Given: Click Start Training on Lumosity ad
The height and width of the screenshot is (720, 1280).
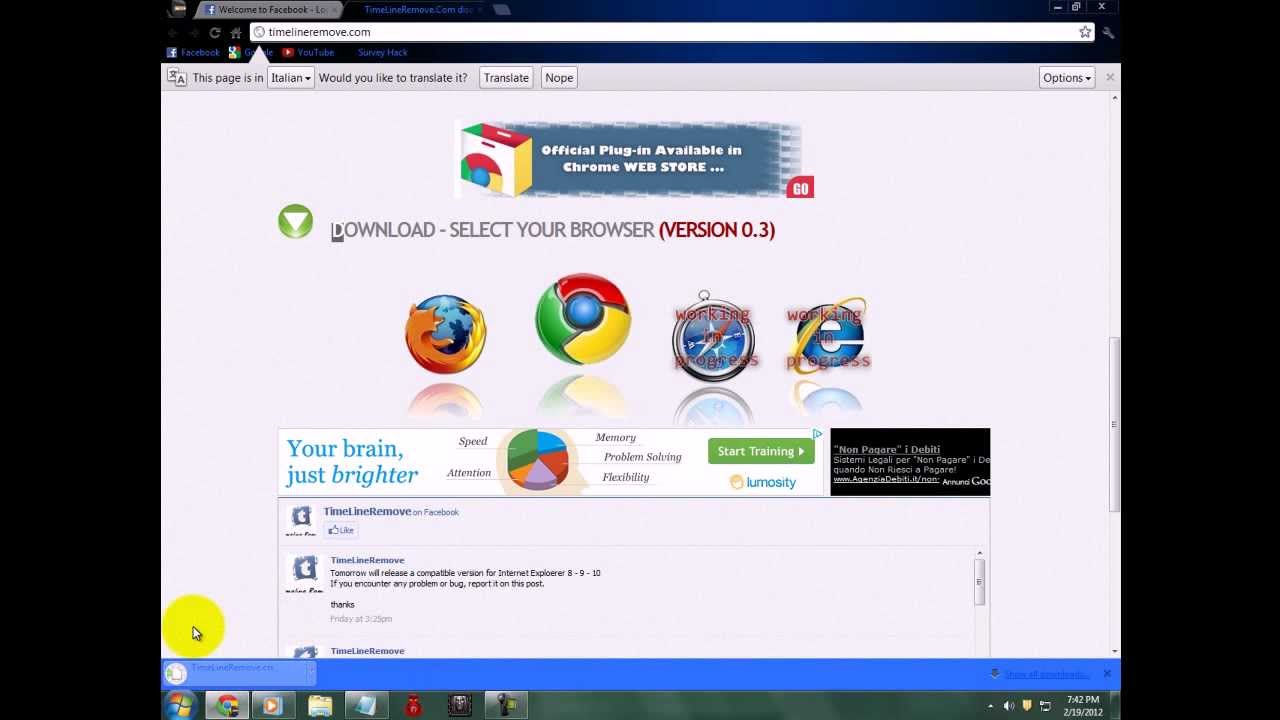Looking at the screenshot, I should coord(761,451).
